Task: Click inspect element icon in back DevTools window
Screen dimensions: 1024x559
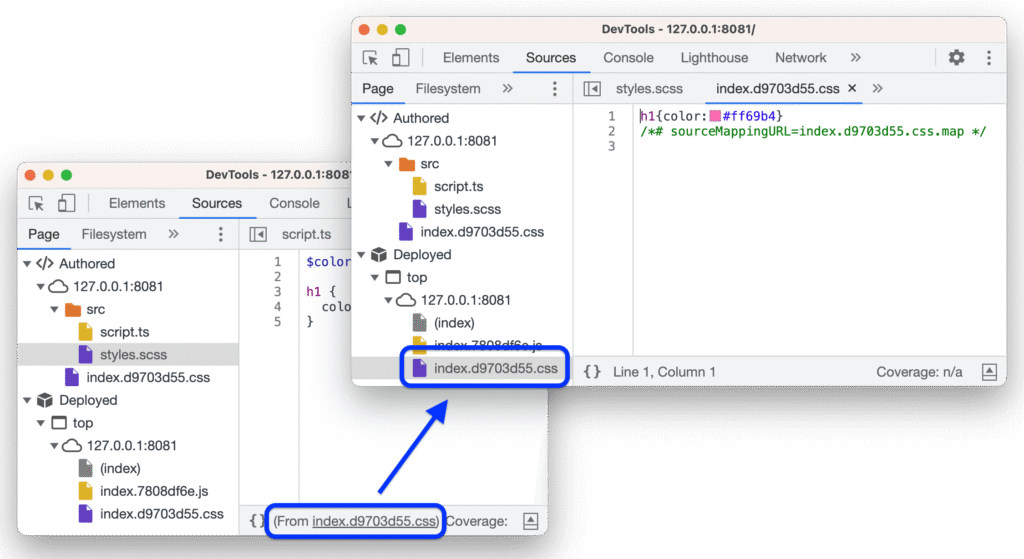Action: [x=37, y=204]
